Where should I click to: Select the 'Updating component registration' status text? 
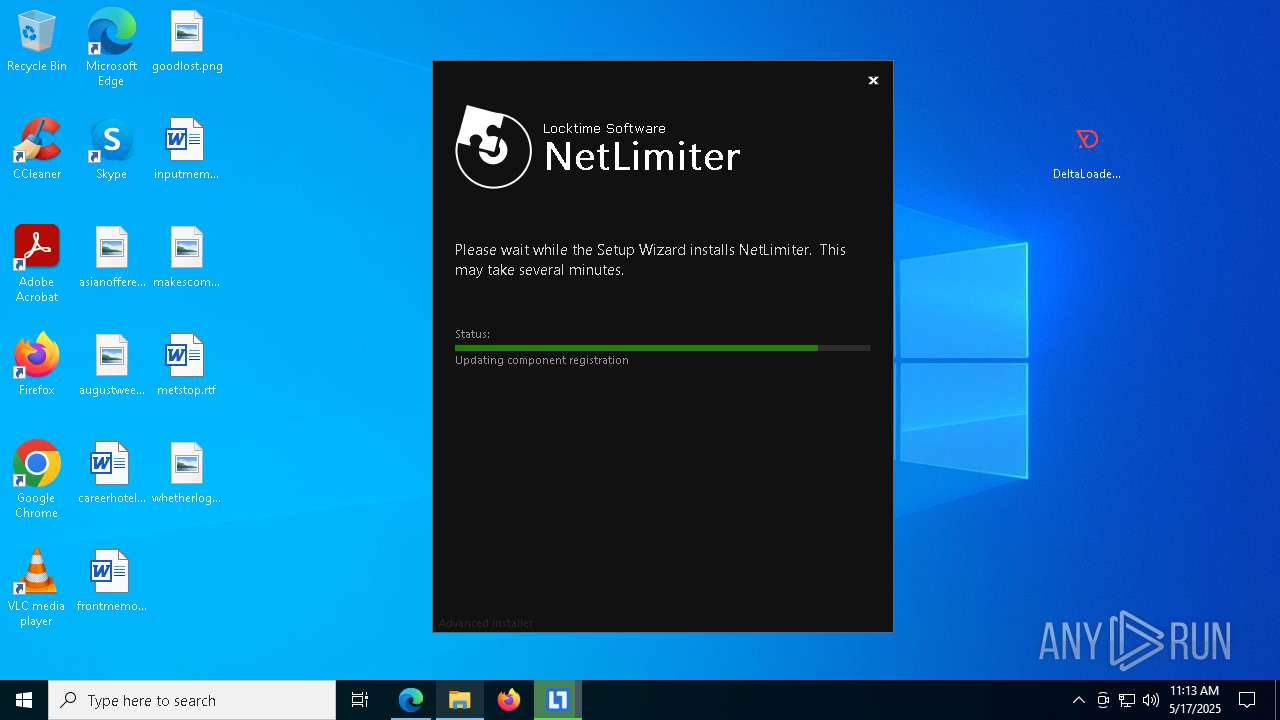click(x=542, y=360)
